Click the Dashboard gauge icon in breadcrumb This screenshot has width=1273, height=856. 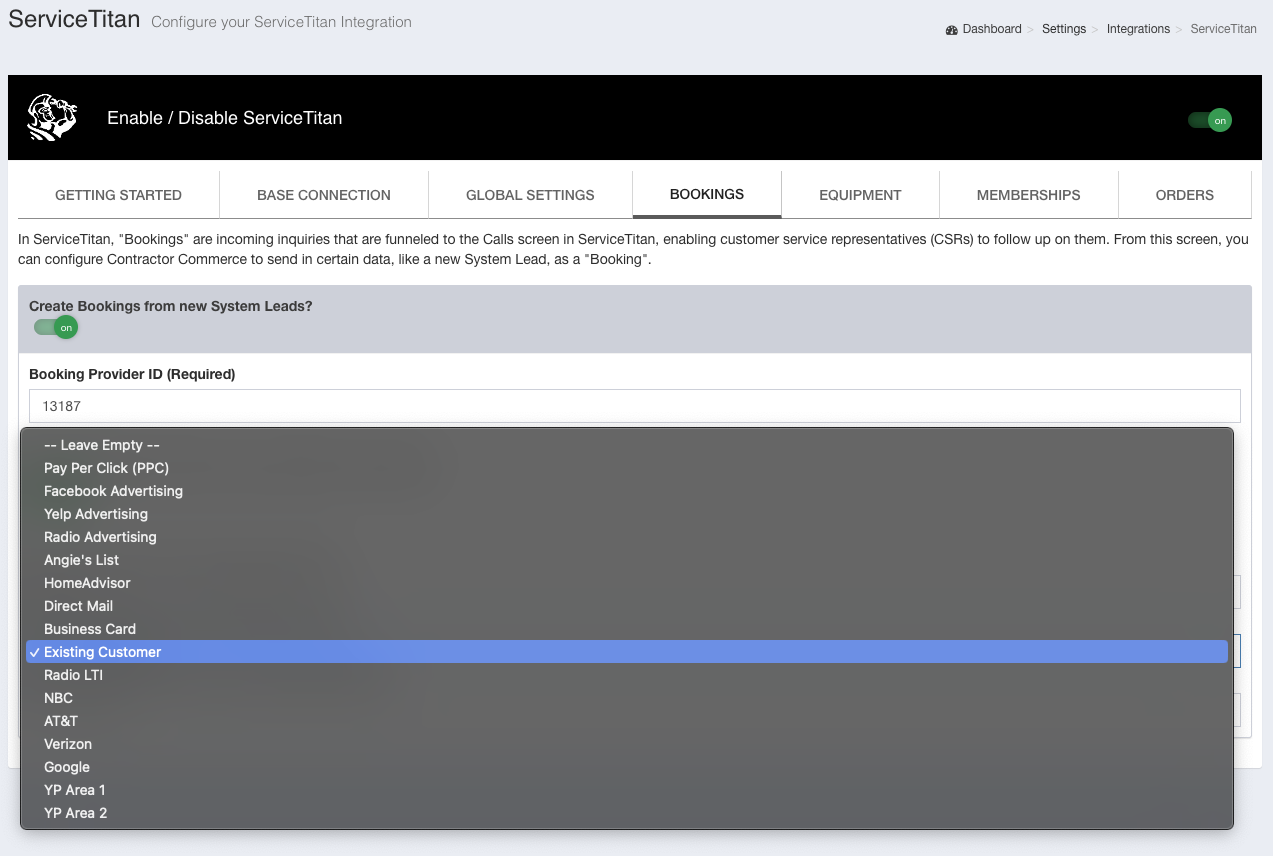pos(951,30)
